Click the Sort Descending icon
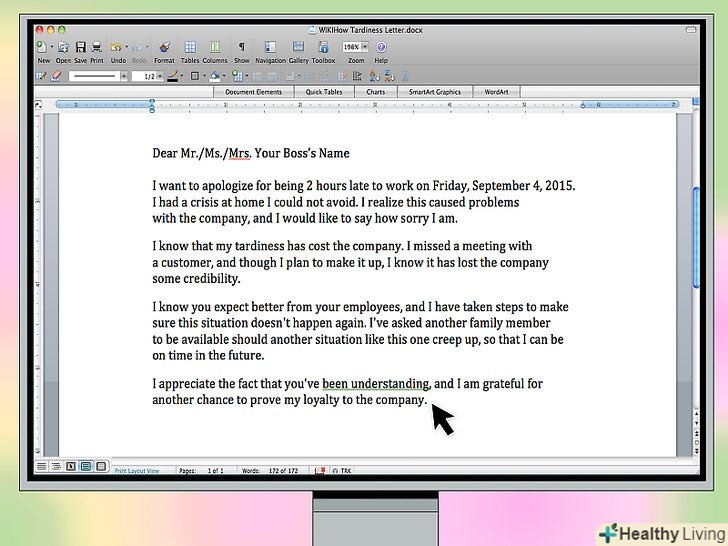 click(x=390, y=76)
